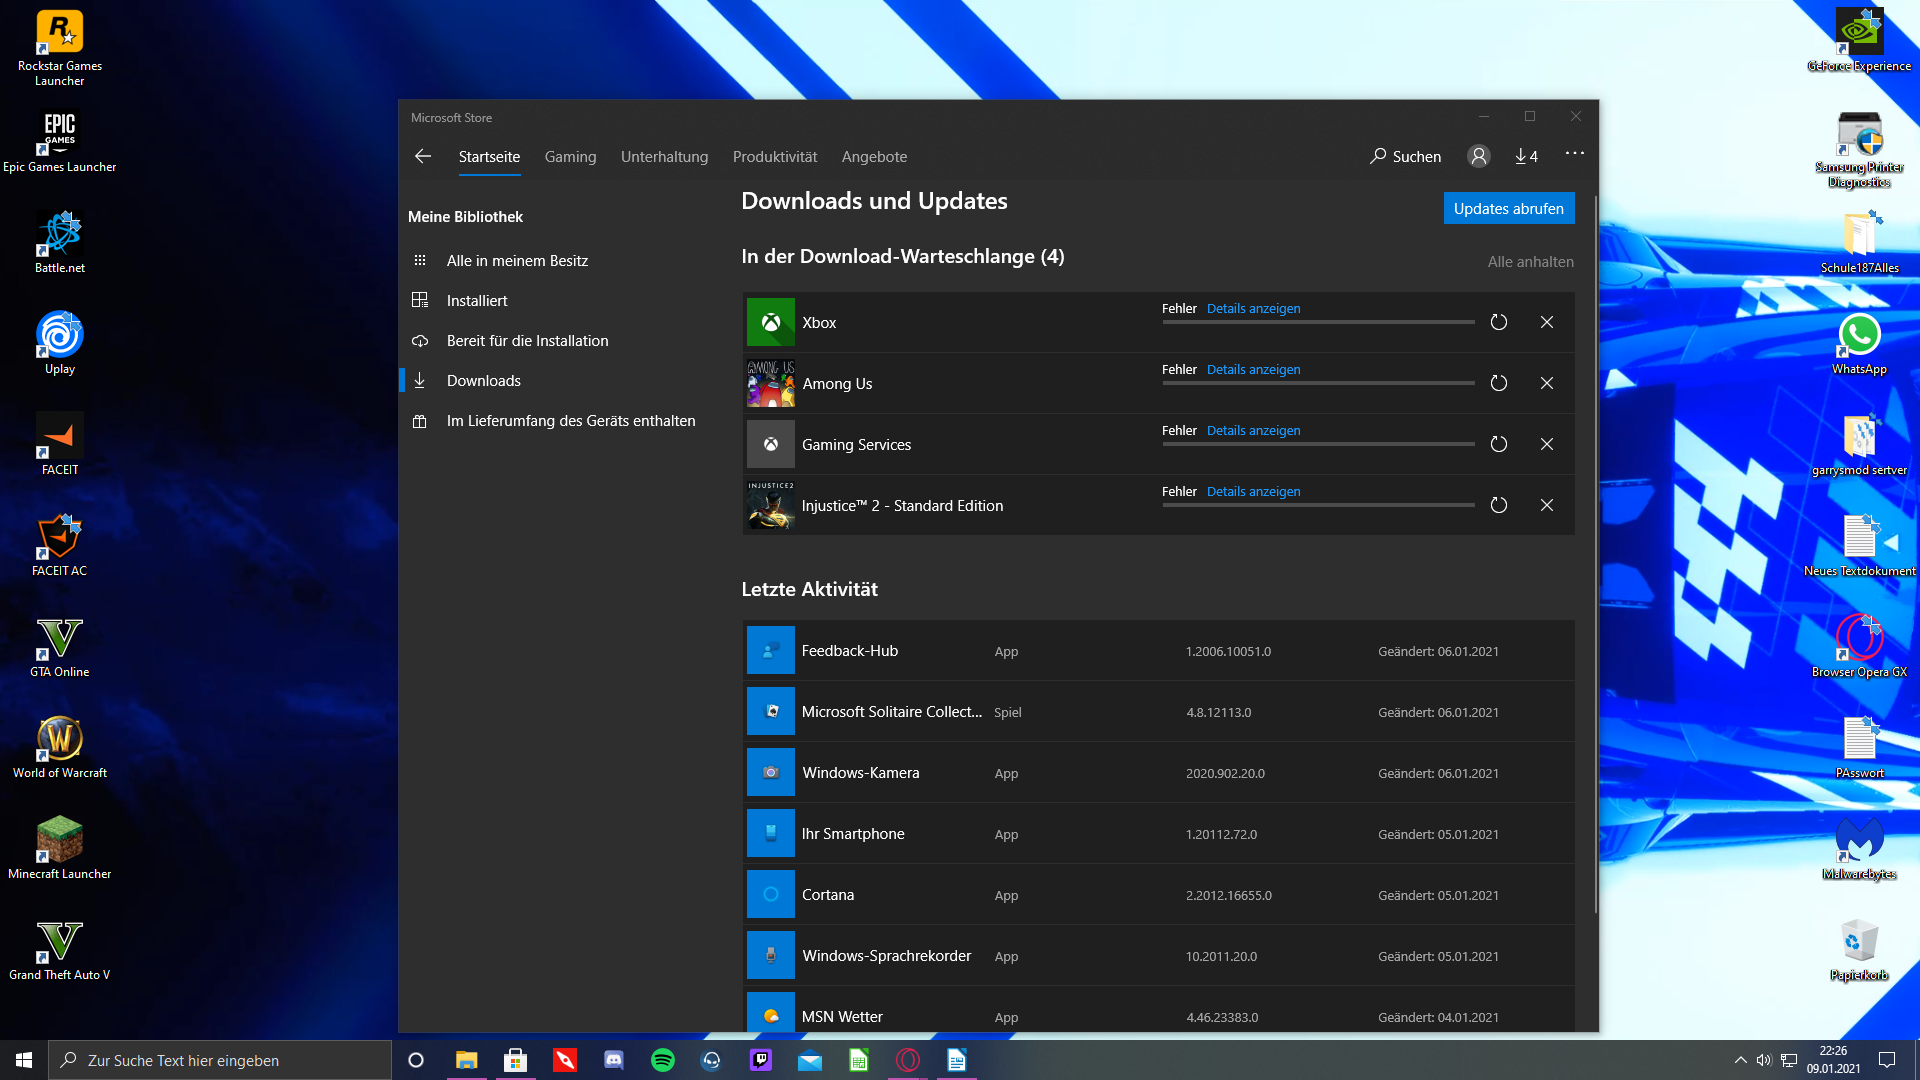
Task: Open Bereit für die Installation section
Action: [x=527, y=340]
